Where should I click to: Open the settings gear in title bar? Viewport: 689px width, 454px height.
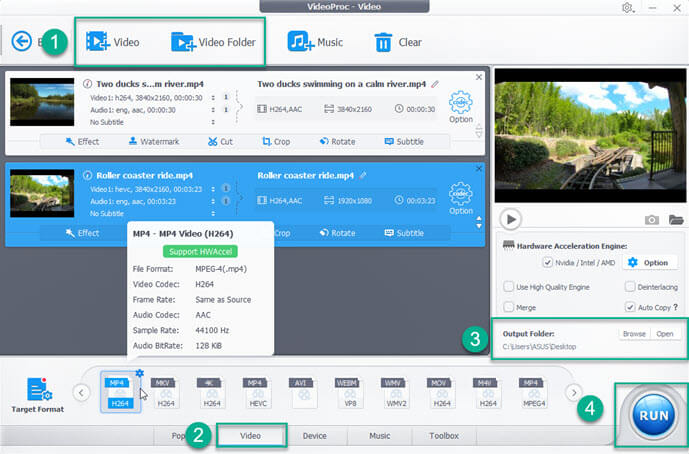pyautogui.click(x=627, y=8)
